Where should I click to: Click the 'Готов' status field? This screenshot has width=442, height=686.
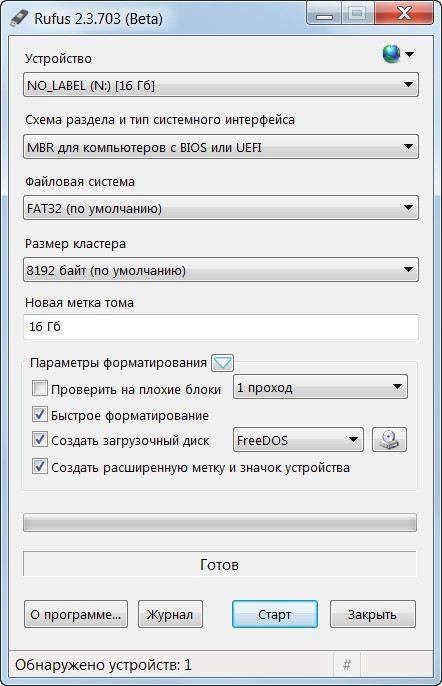pyautogui.click(x=220, y=564)
